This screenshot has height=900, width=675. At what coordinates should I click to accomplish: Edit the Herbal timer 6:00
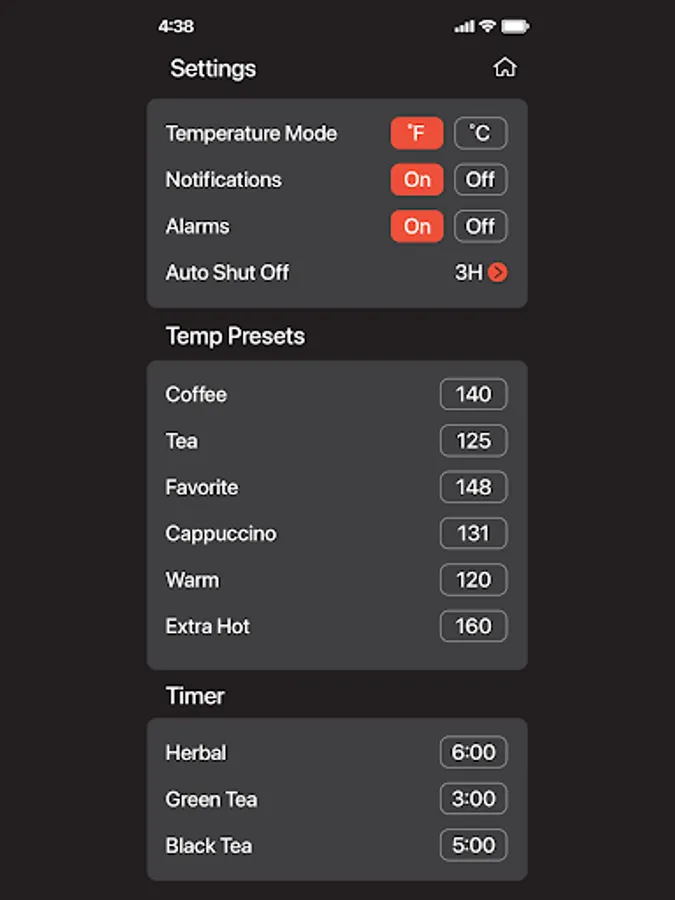click(x=473, y=752)
